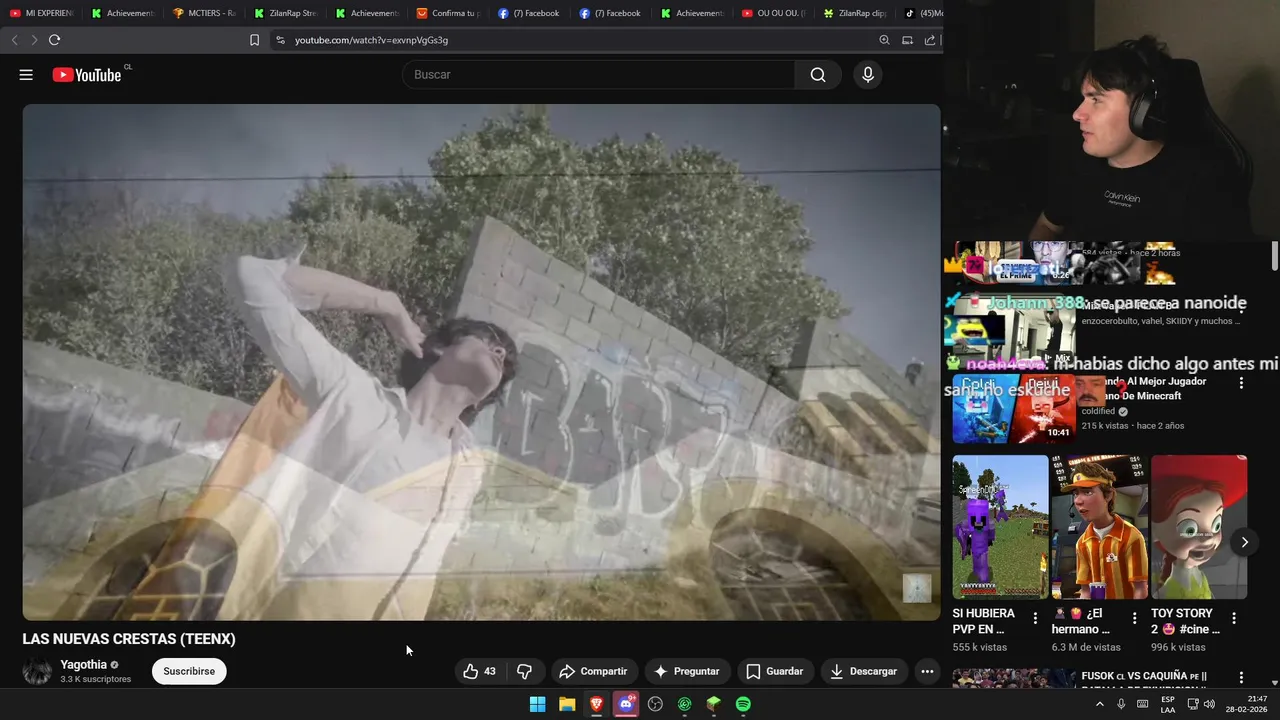Pause the video by clicking the player
This screenshot has height=720, width=1280.
(x=481, y=362)
